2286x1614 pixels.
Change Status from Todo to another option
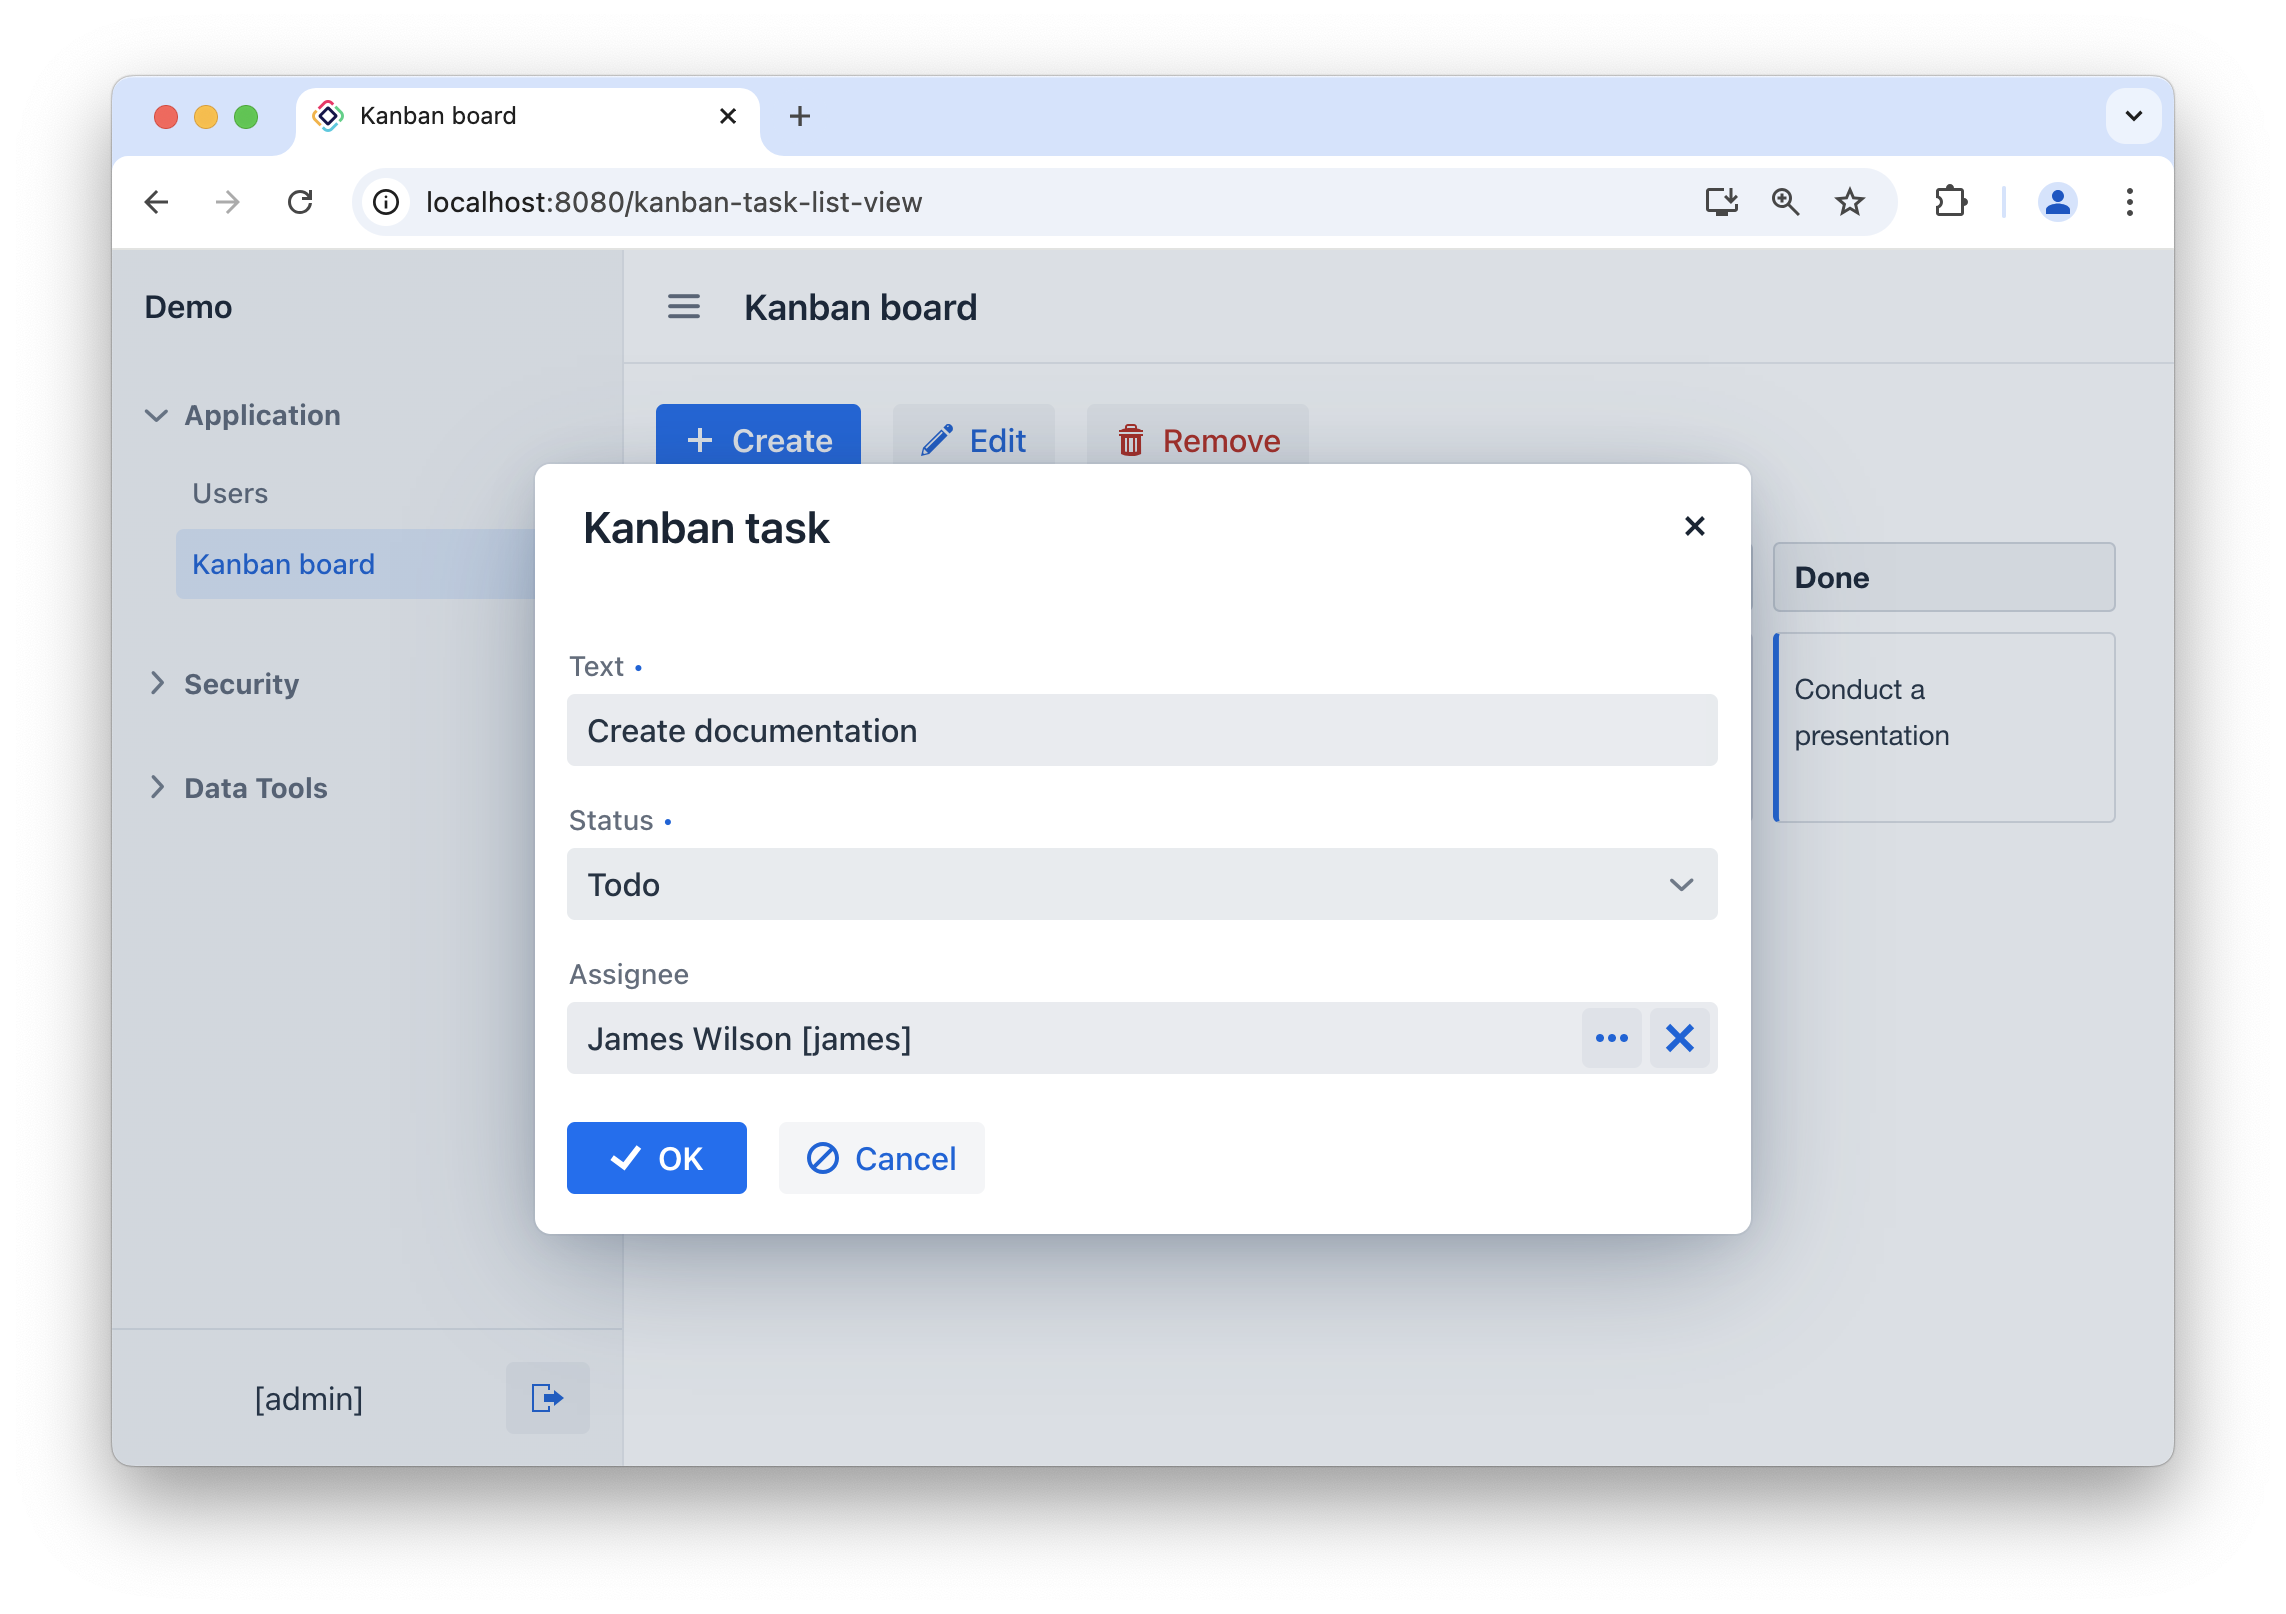point(1142,884)
